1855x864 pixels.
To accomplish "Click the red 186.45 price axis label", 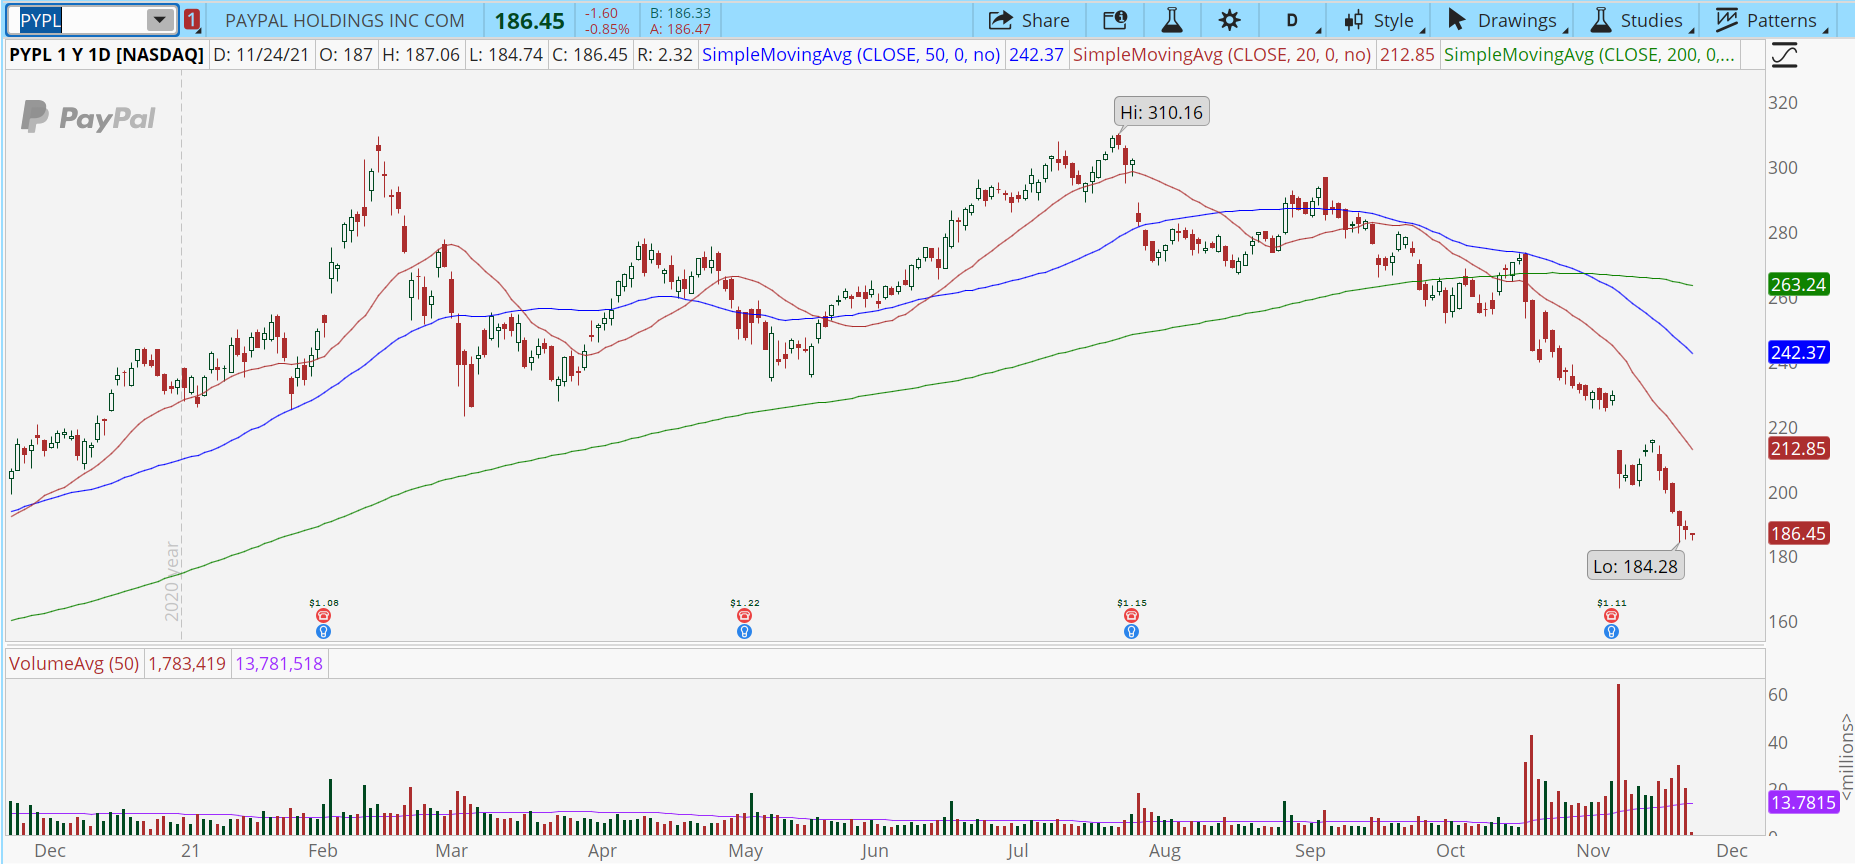I will pyautogui.click(x=1798, y=534).
